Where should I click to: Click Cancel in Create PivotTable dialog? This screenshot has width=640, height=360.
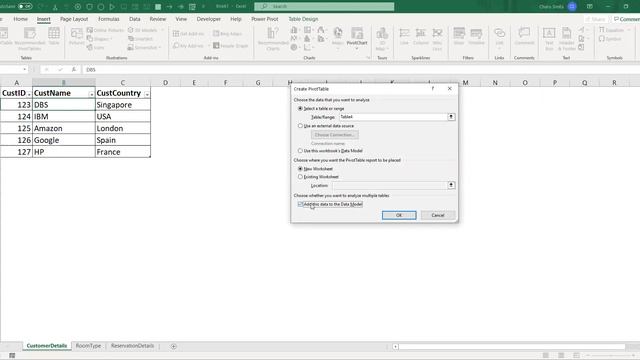point(438,215)
